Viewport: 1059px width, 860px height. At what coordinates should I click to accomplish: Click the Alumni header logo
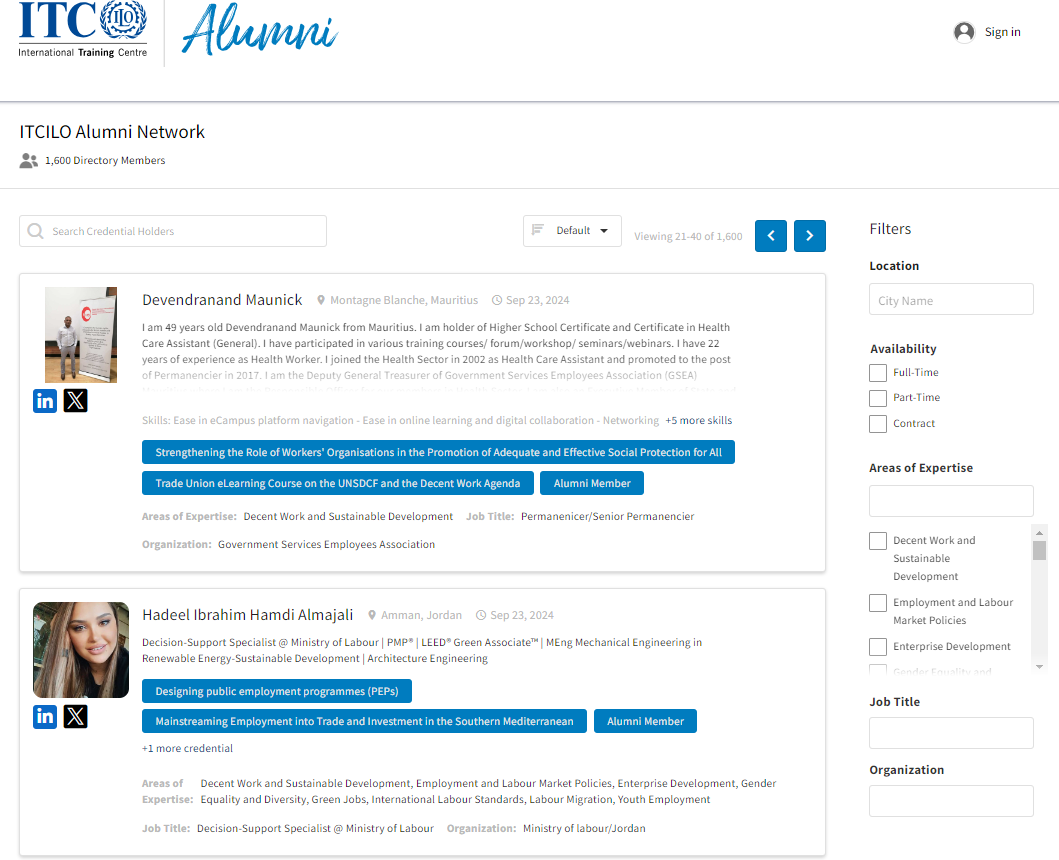[259, 33]
